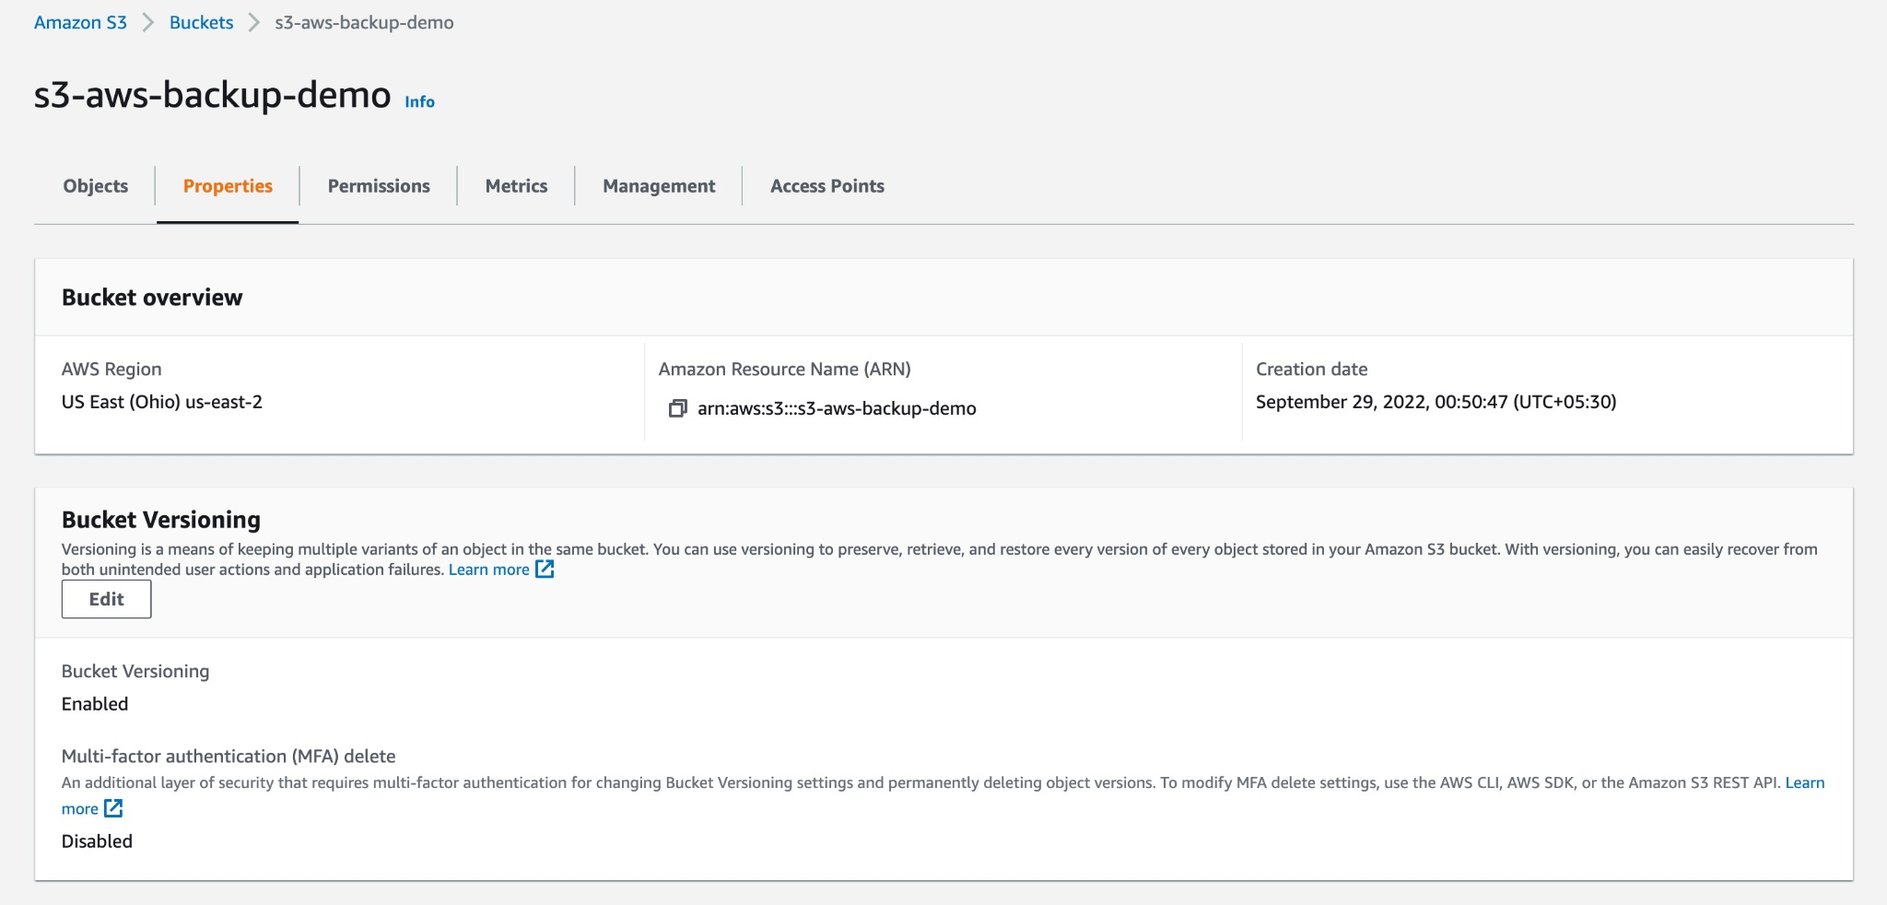Open the Management tab
1887x905 pixels.
click(658, 186)
